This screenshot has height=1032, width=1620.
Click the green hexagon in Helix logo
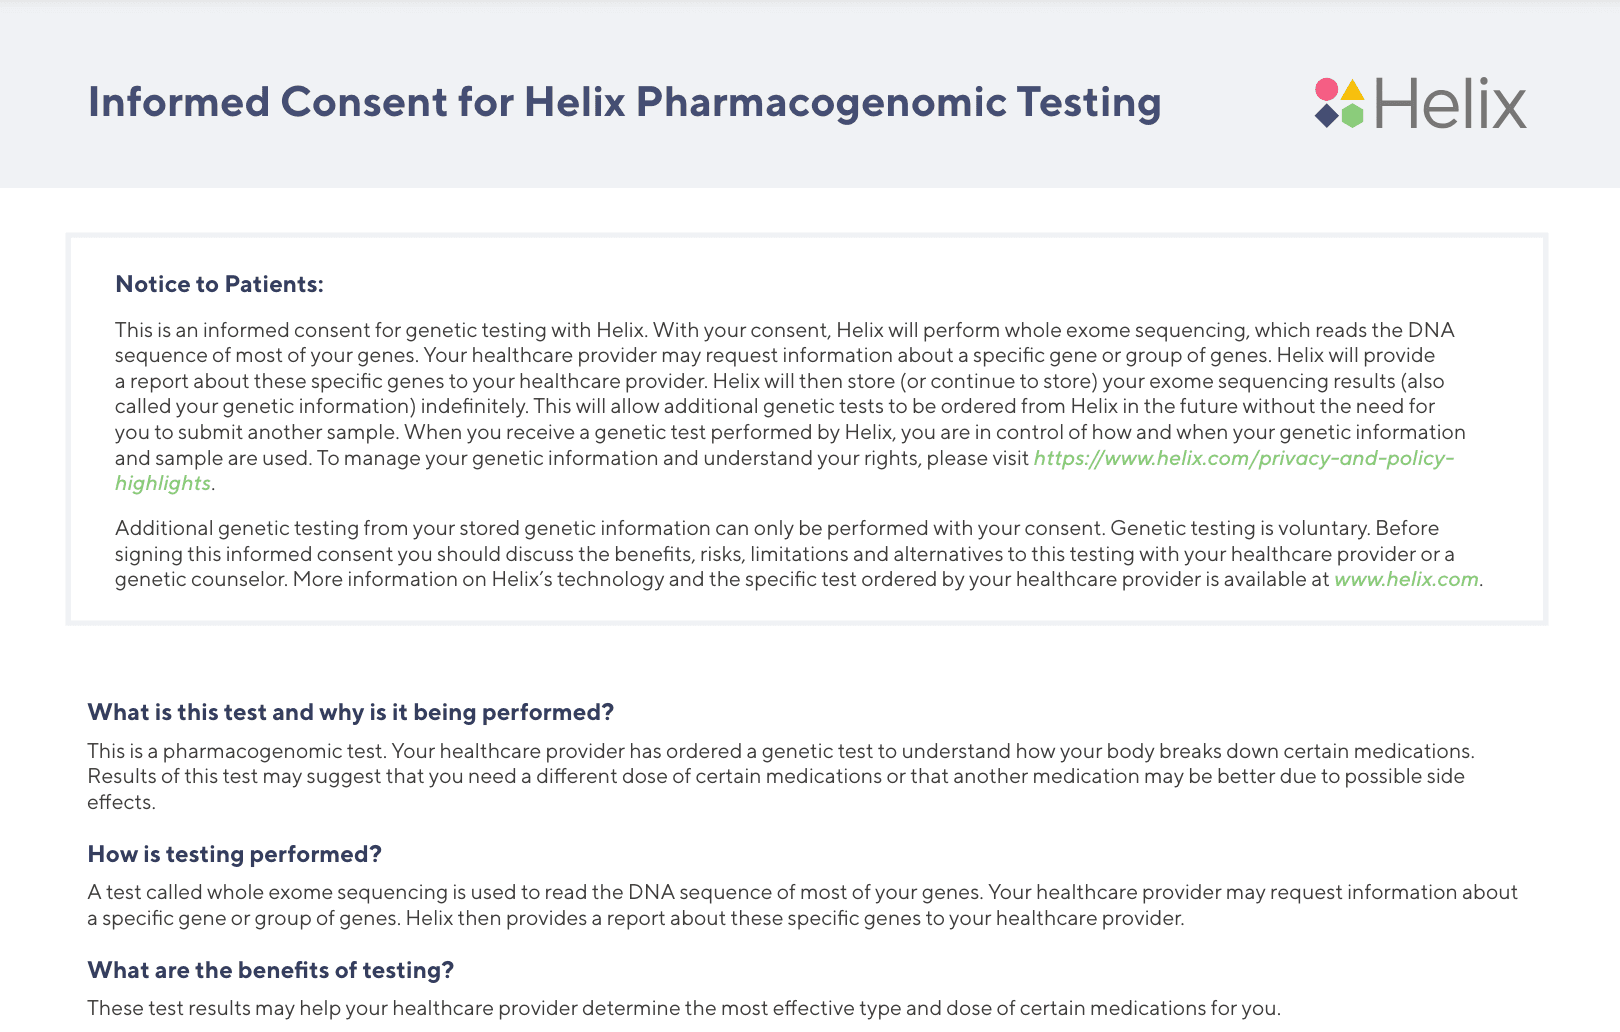[1352, 116]
